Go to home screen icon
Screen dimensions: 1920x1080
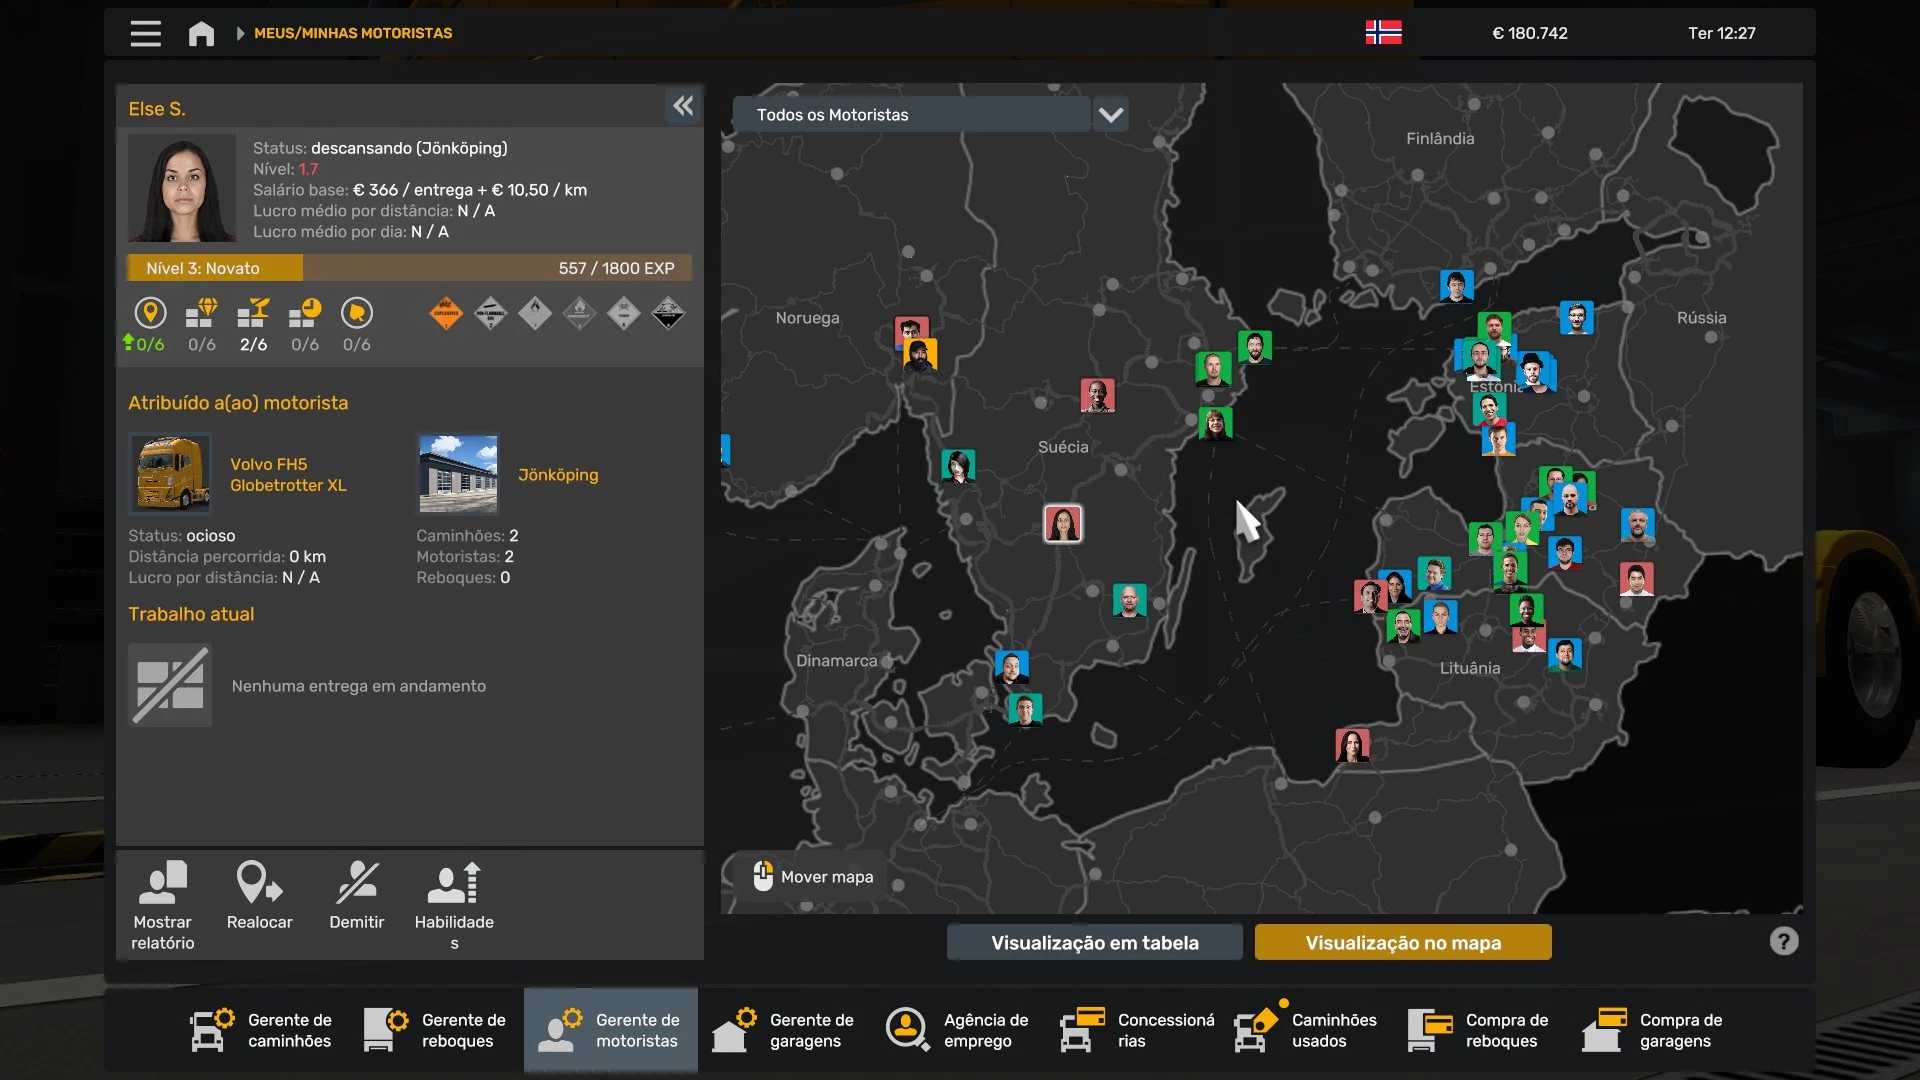(x=201, y=33)
